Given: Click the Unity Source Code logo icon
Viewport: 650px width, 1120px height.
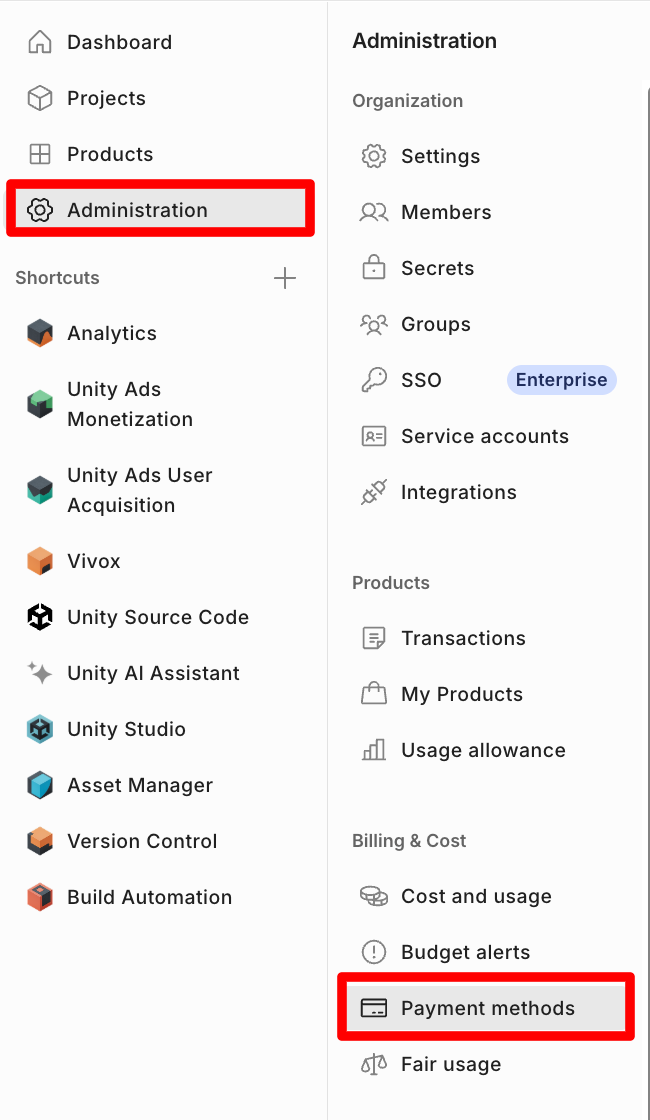Looking at the screenshot, I should (40, 616).
